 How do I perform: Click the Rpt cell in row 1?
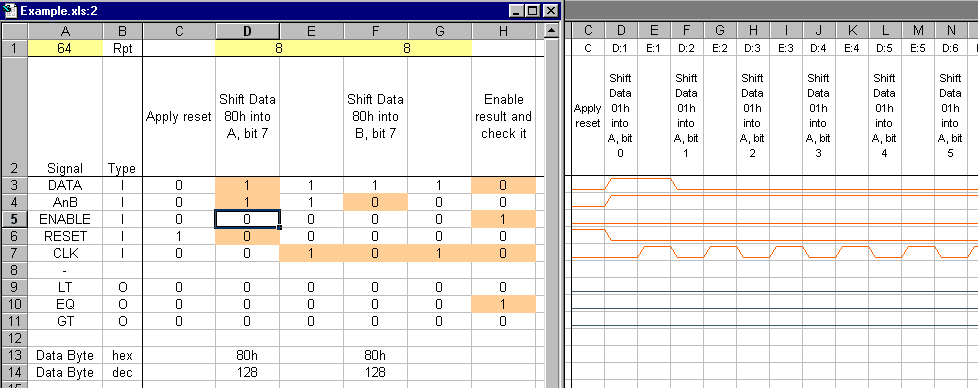tap(122, 48)
